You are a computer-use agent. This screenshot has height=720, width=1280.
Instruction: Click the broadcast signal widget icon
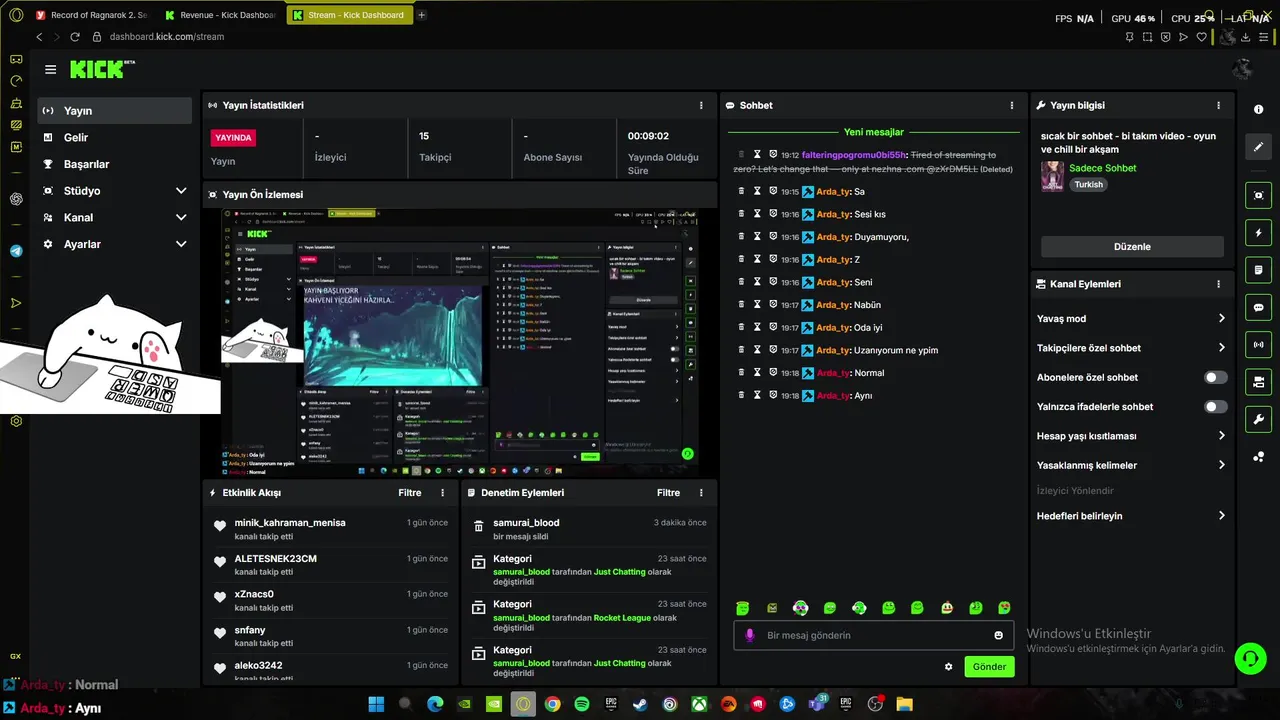point(1258,345)
